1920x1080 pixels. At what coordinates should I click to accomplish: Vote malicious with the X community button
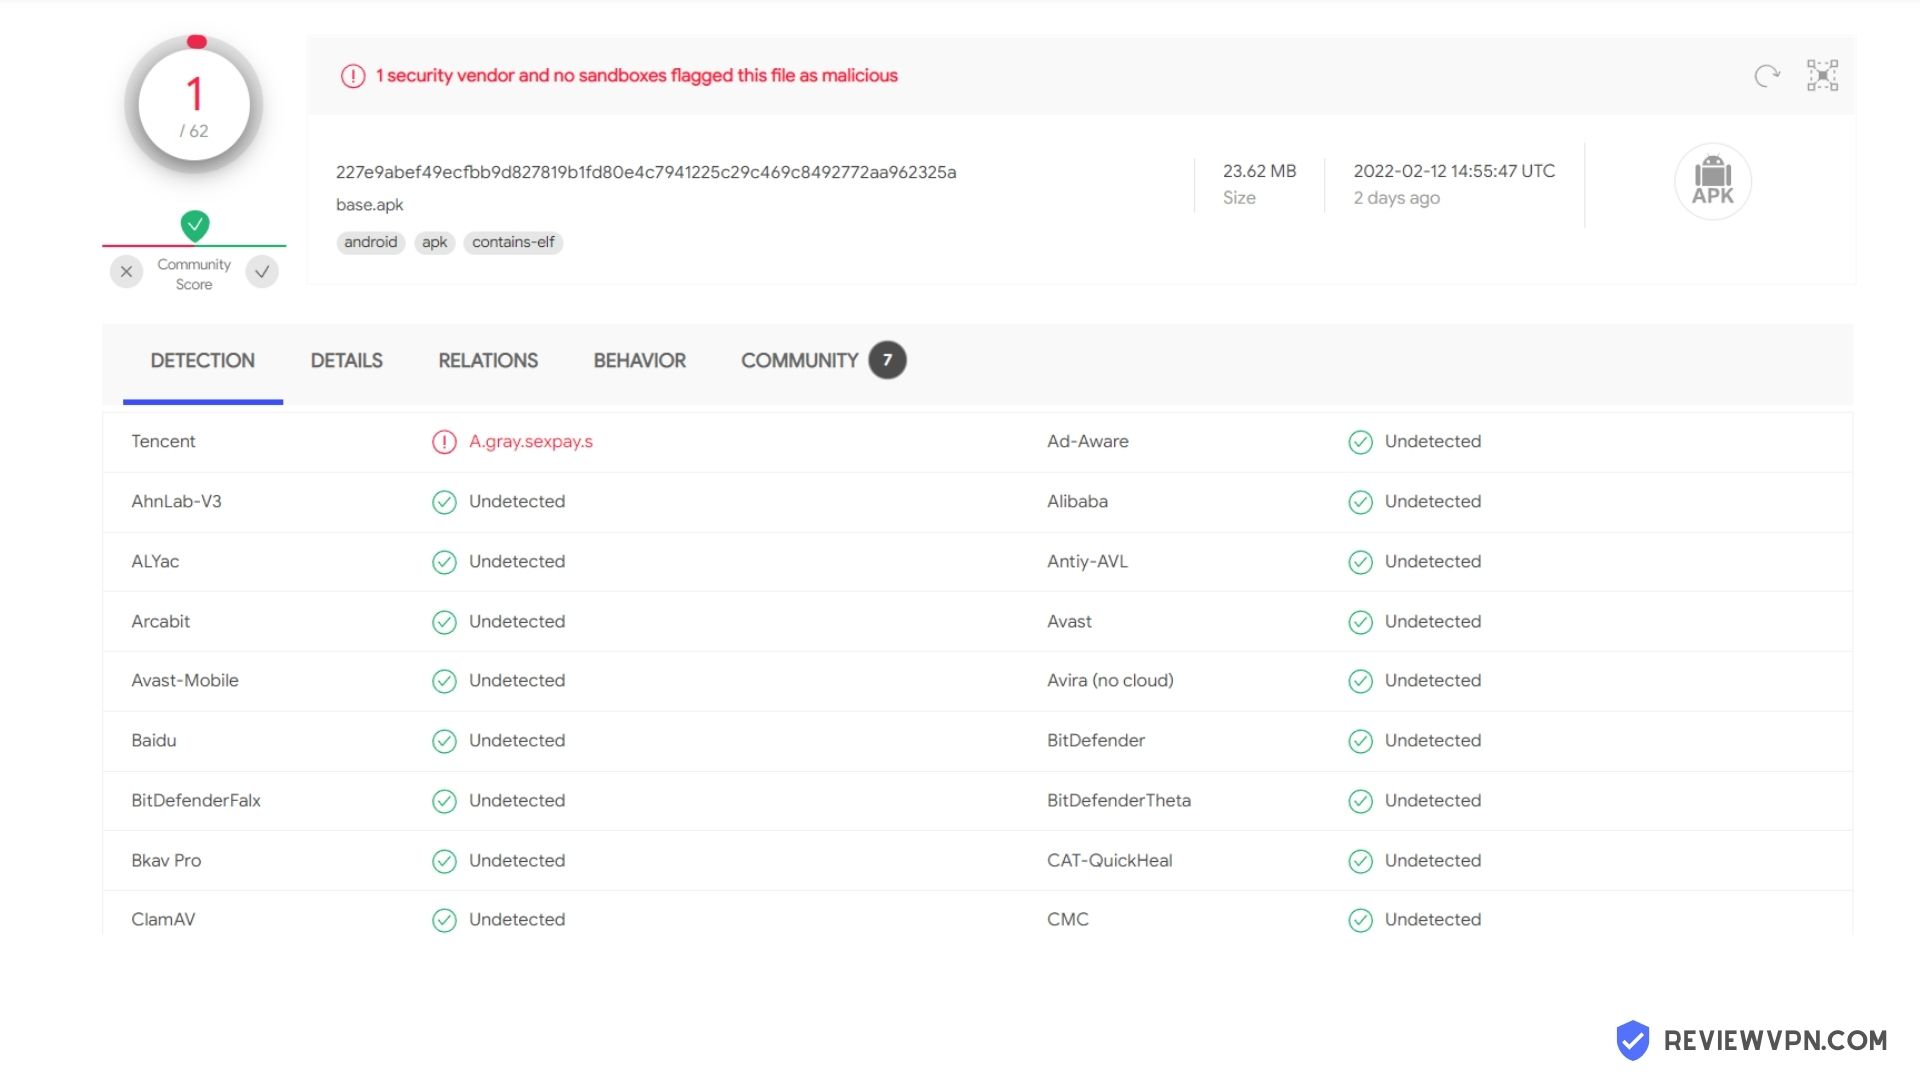click(126, 272)
